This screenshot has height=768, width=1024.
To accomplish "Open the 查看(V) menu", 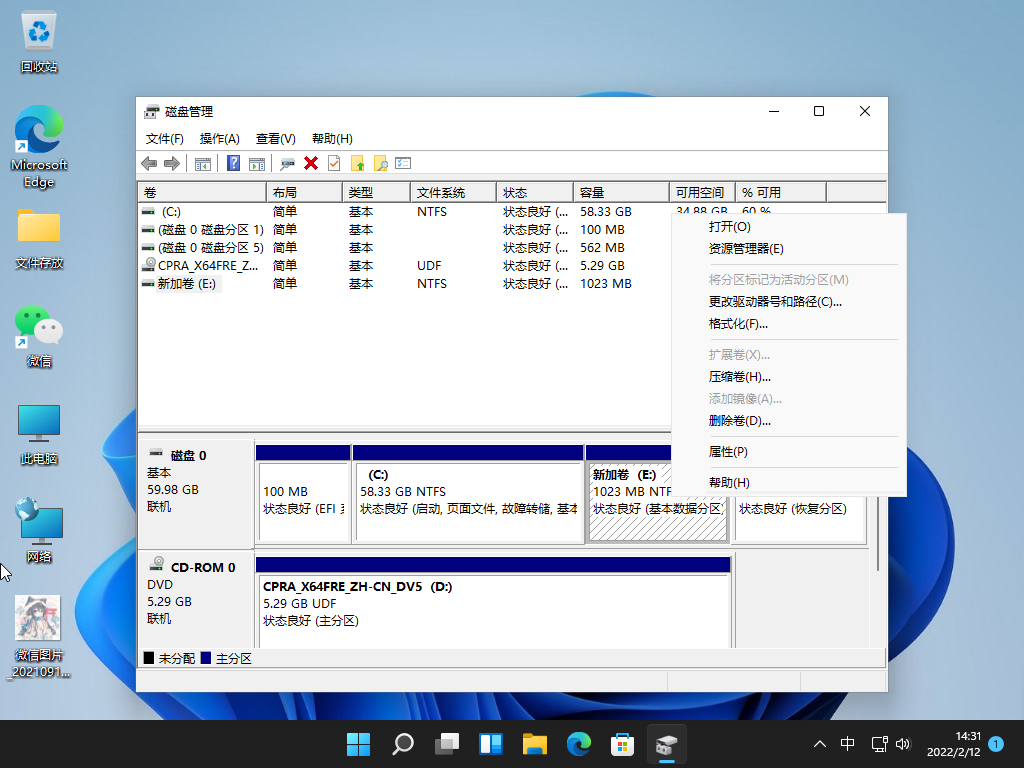I will click(x=275, y=139).
